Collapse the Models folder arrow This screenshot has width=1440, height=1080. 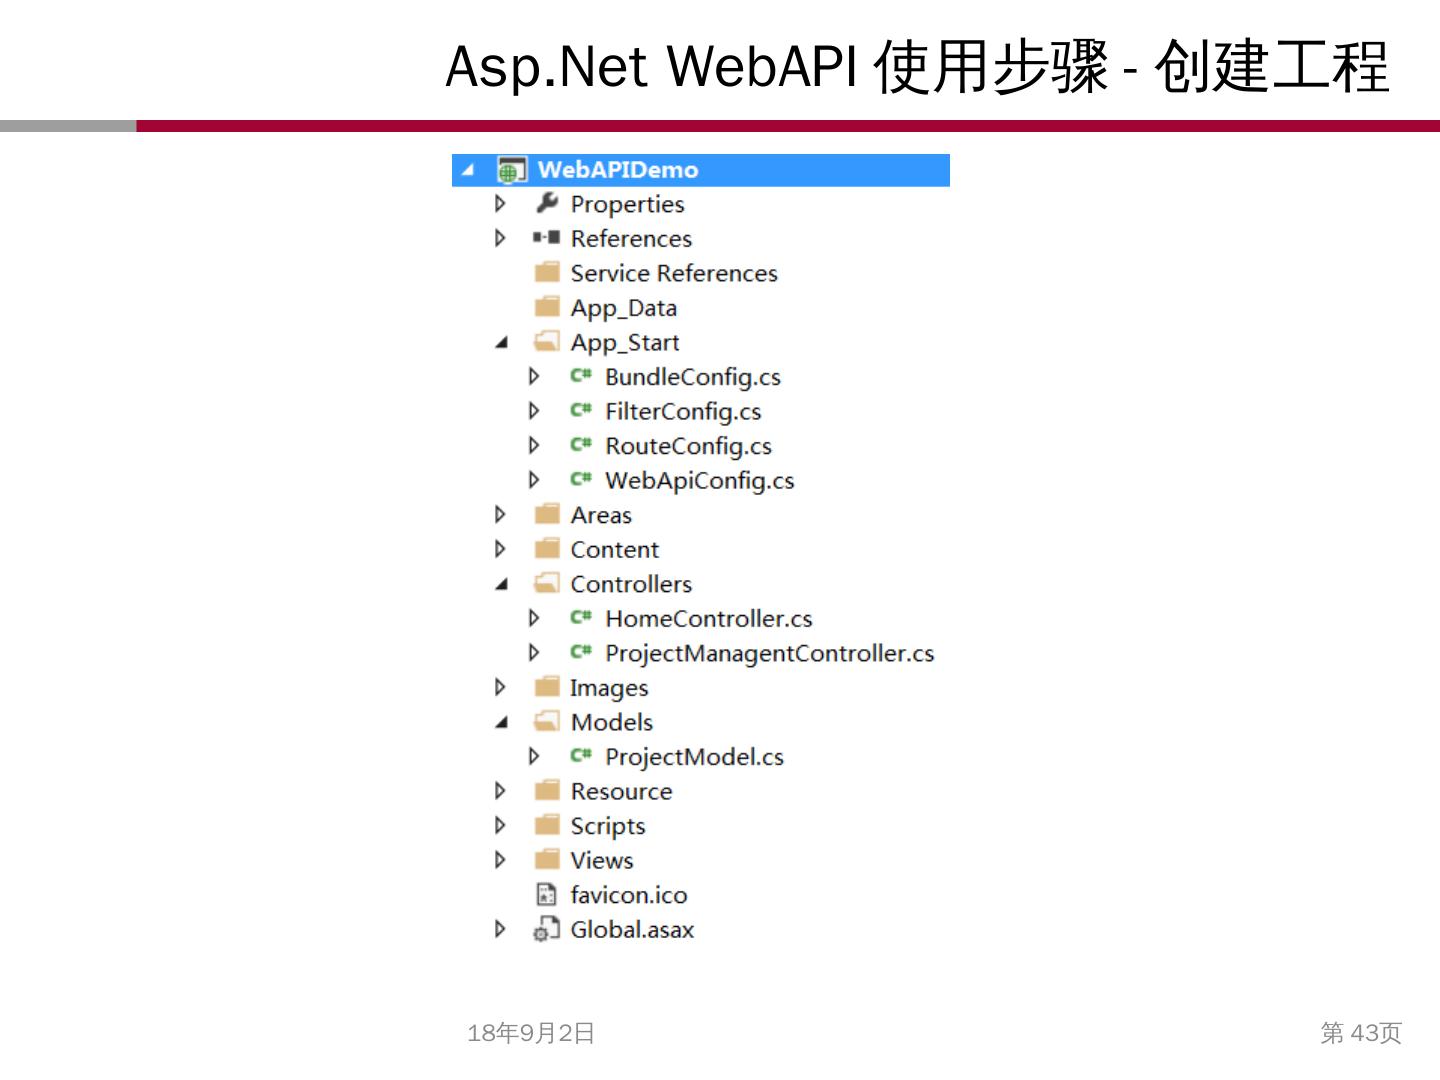(501, 723)
